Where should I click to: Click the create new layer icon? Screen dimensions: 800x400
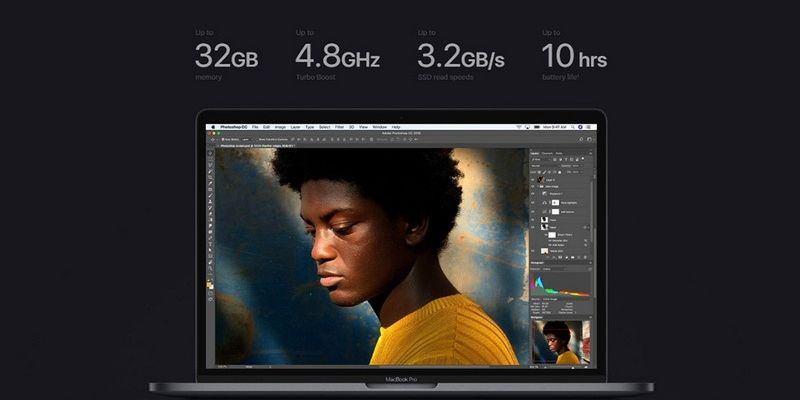[579, 257]
